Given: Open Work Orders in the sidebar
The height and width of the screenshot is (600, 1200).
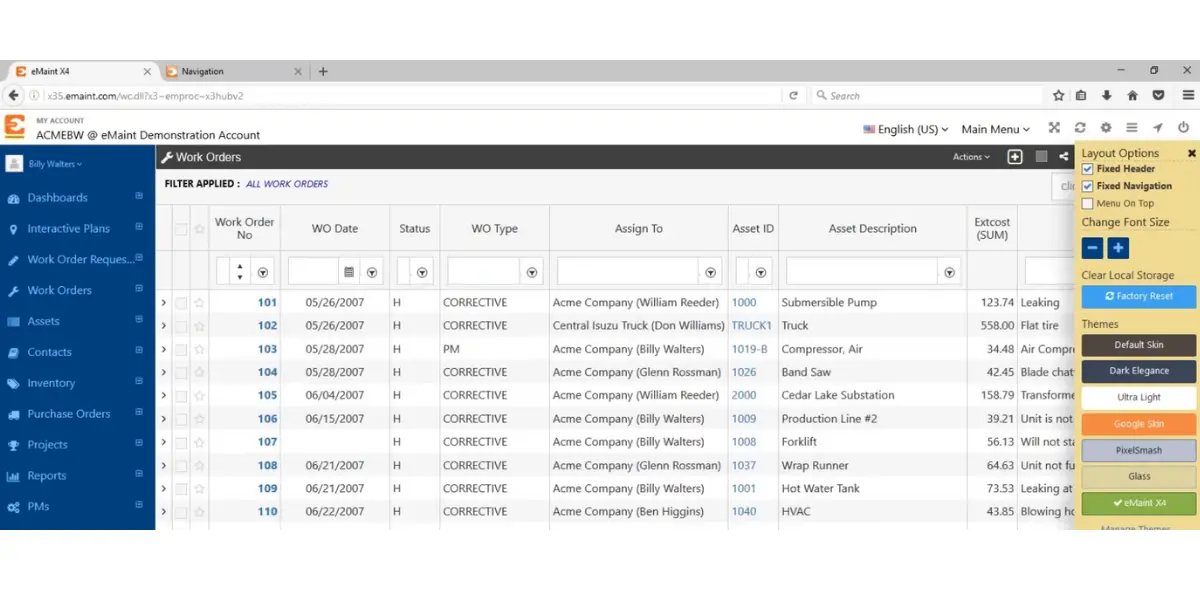Looking at the screenshot, I should 59,291.
